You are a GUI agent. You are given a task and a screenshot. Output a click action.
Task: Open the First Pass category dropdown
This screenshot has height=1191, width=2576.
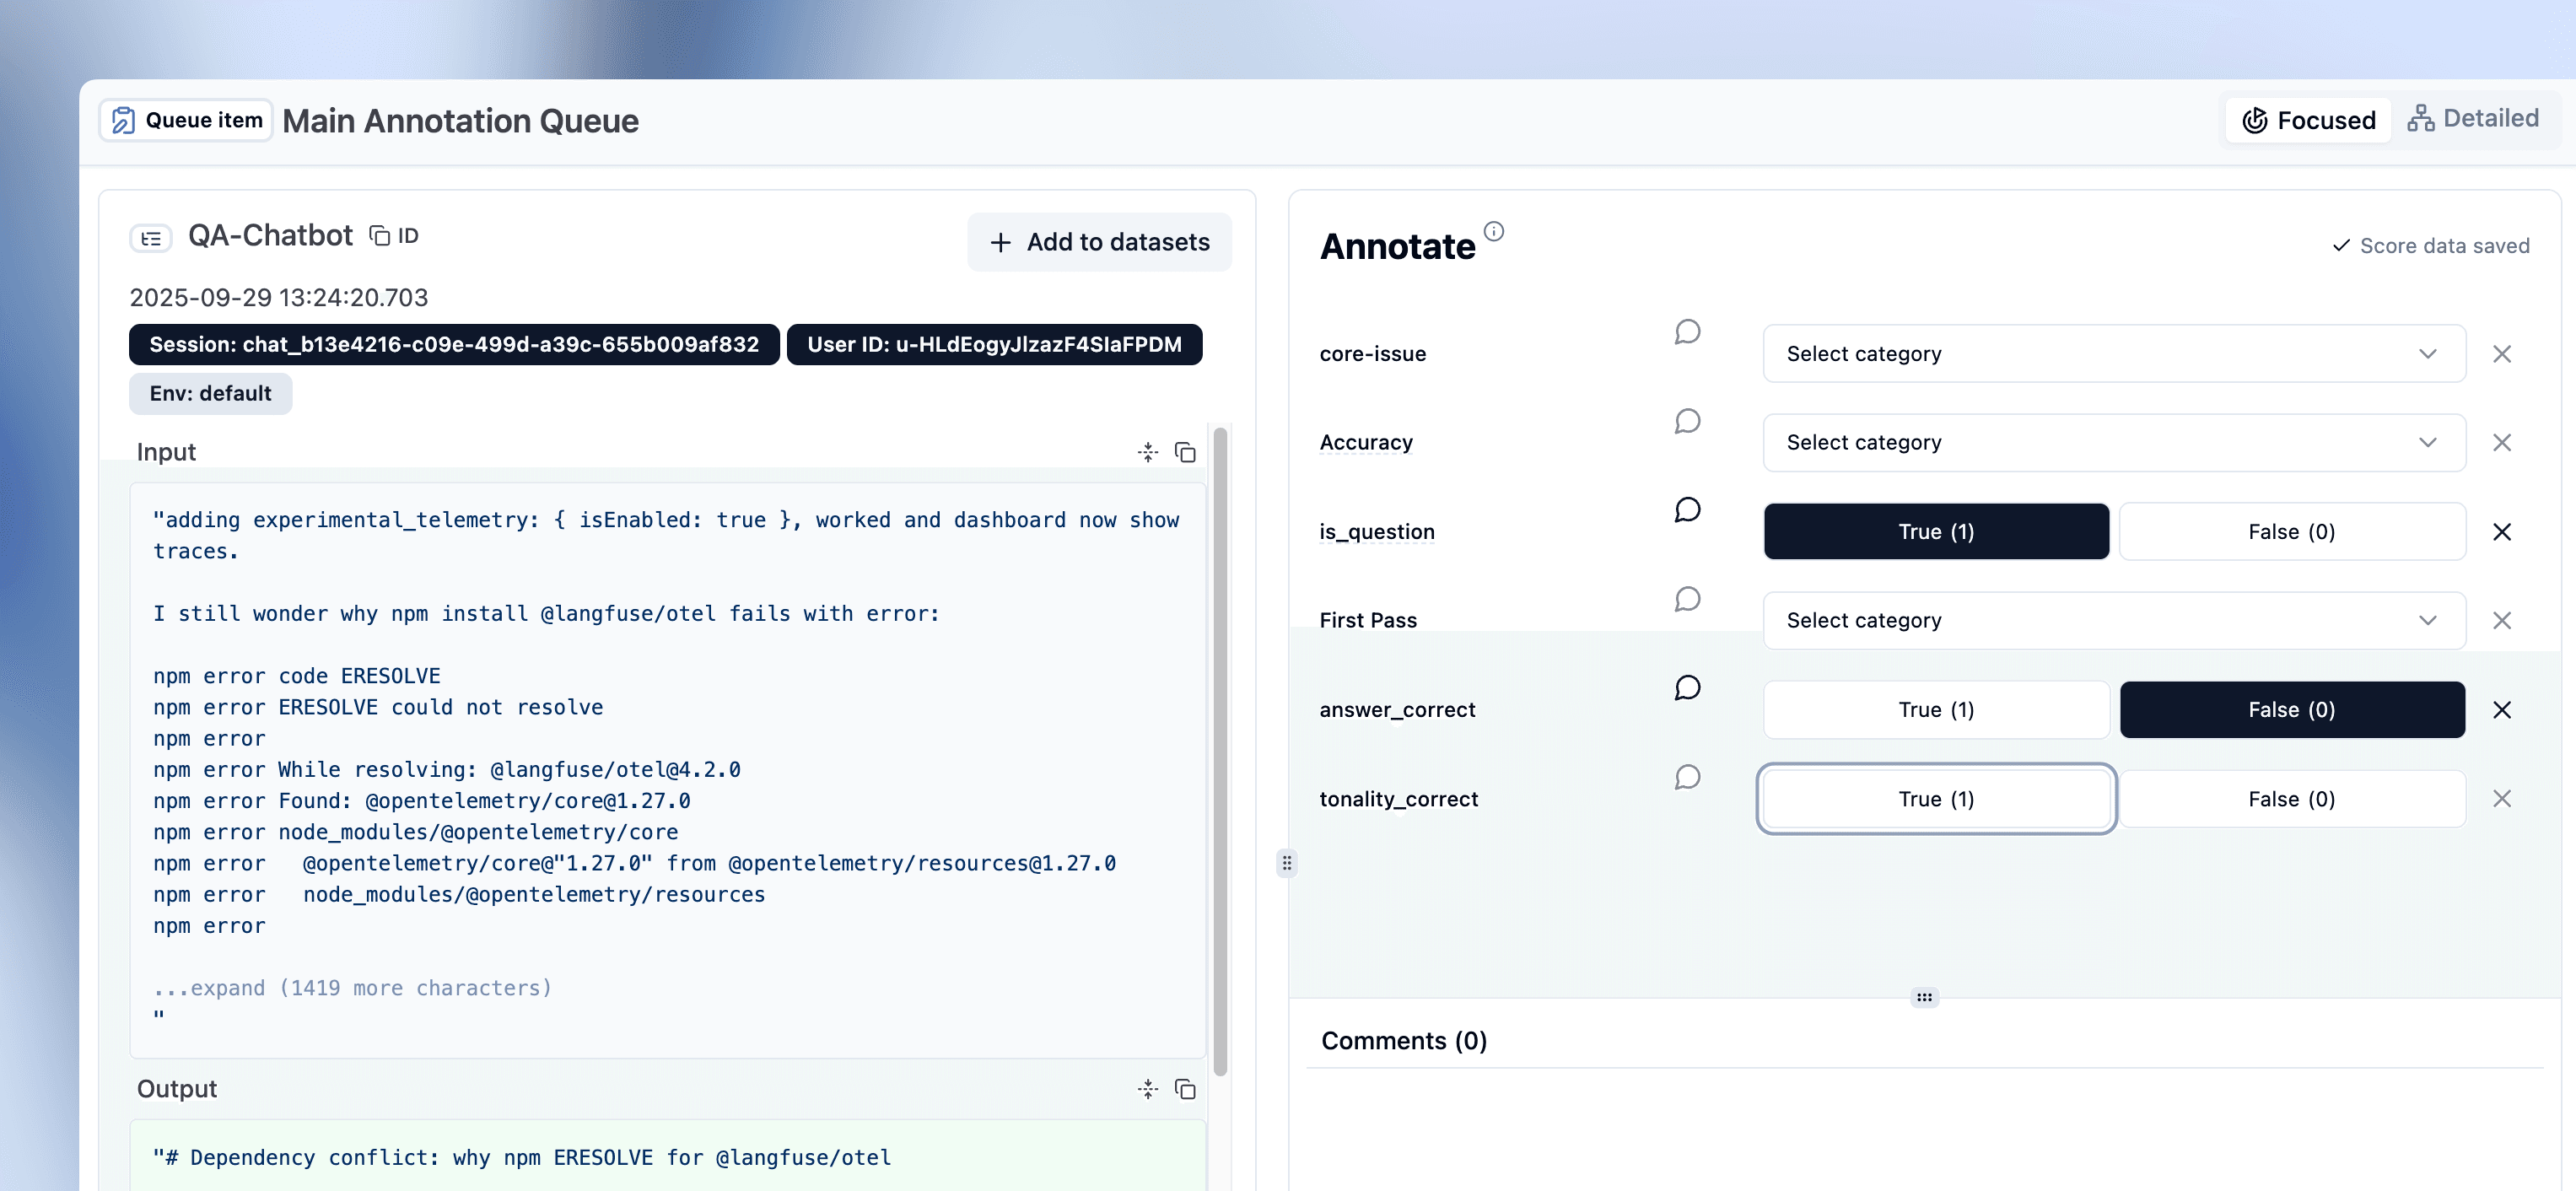coord(2113,621)
